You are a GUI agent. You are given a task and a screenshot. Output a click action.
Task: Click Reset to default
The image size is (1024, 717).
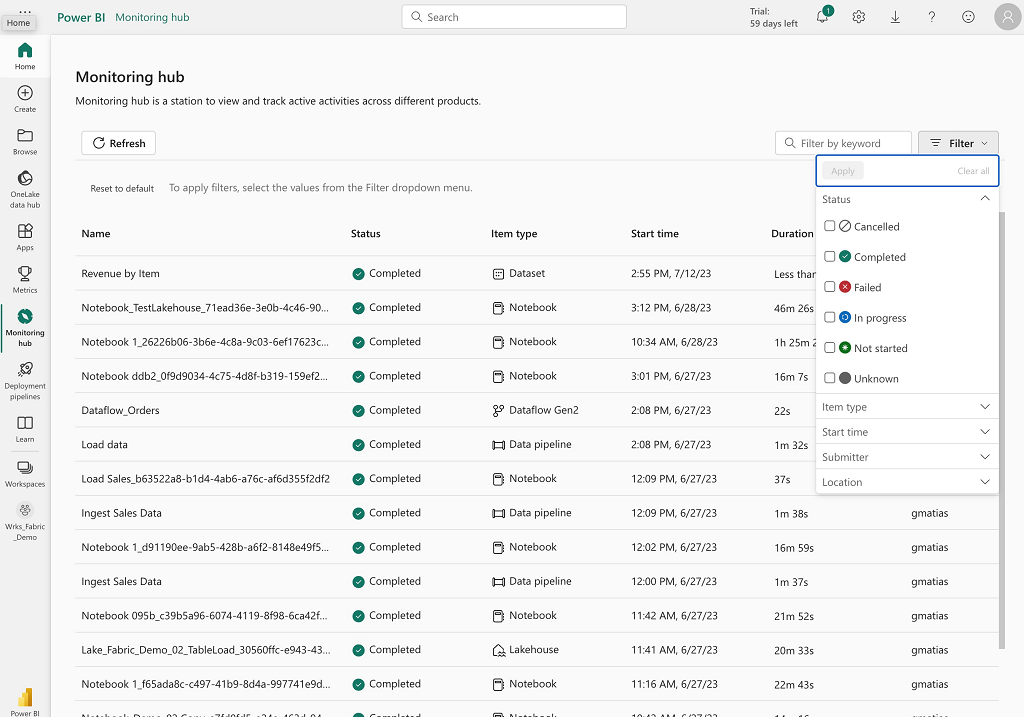pyautogui.click(x=122, y=189)
